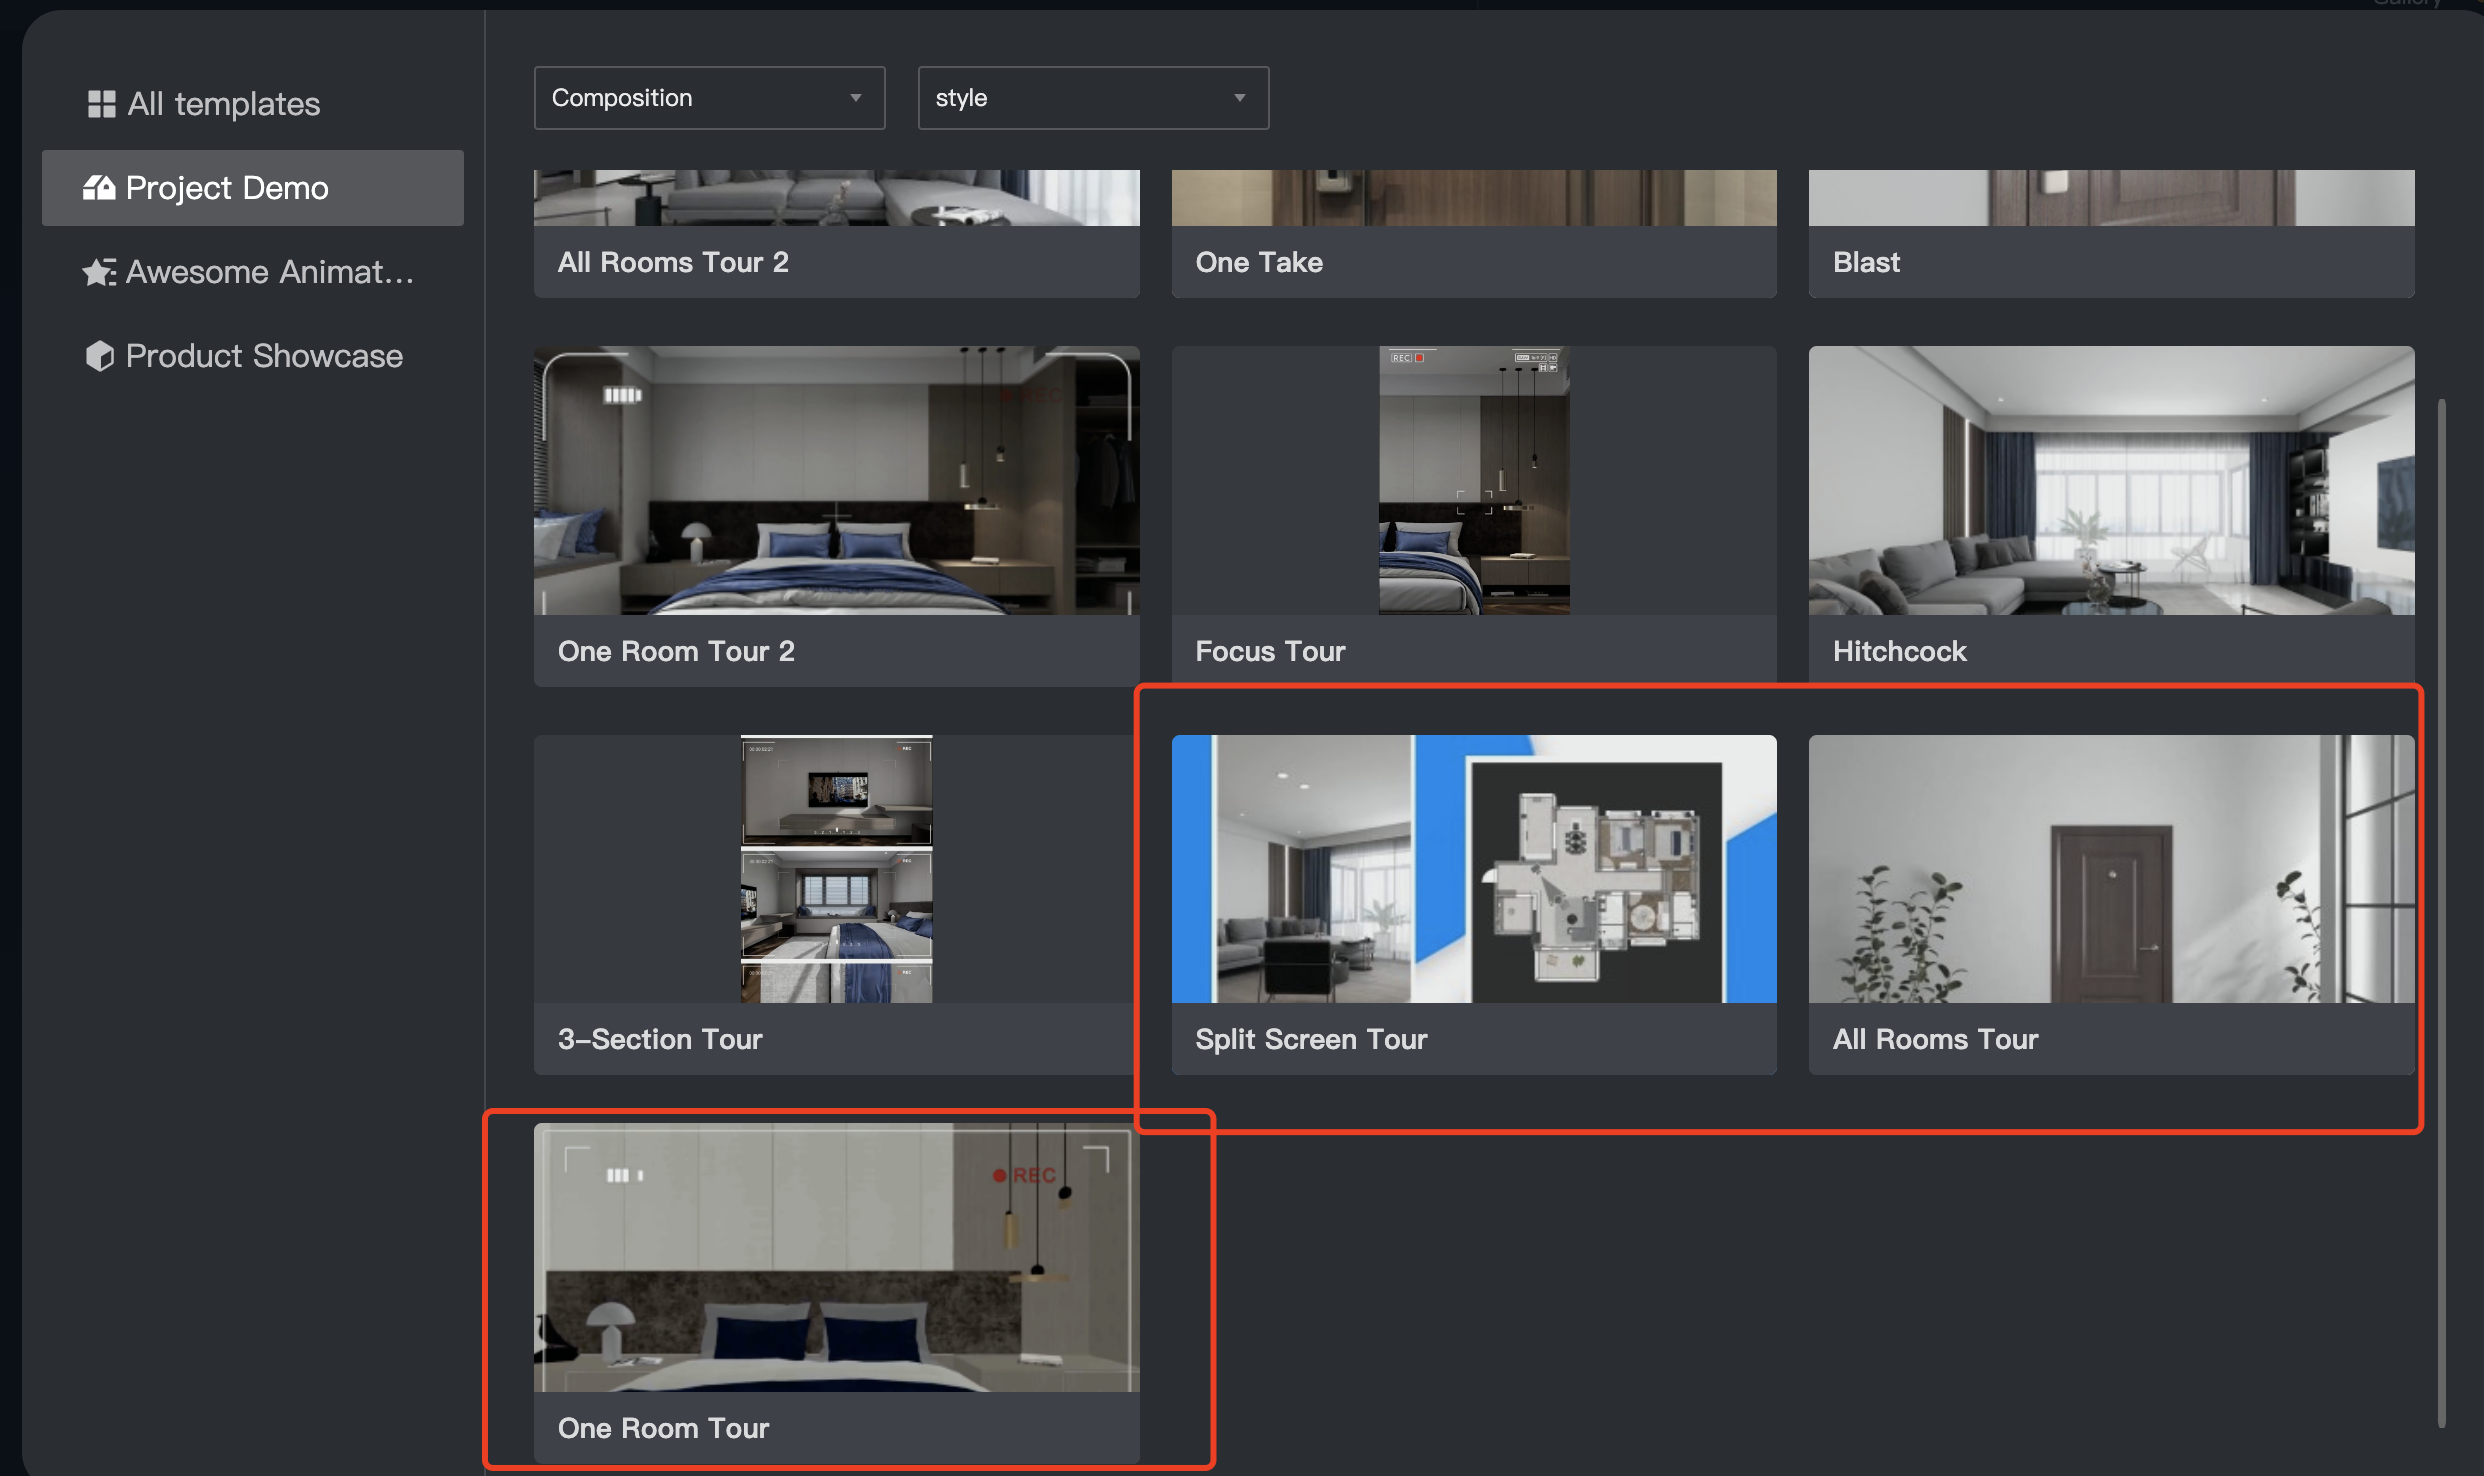Click the Project Demo house icon
Image resolution: width=2484 pixels, height=1476 pixels.
[x=98, y=188]
